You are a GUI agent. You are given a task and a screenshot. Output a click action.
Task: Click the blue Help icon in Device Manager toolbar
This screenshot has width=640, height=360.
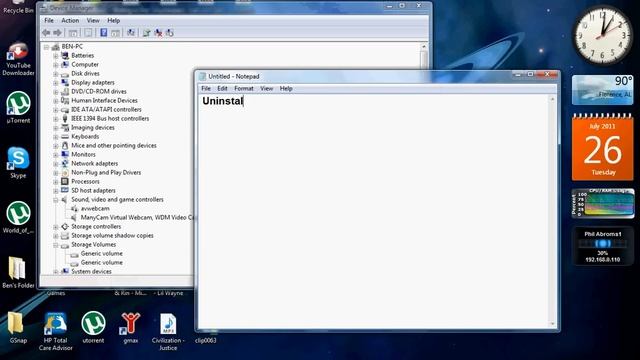tap(104, 33)
